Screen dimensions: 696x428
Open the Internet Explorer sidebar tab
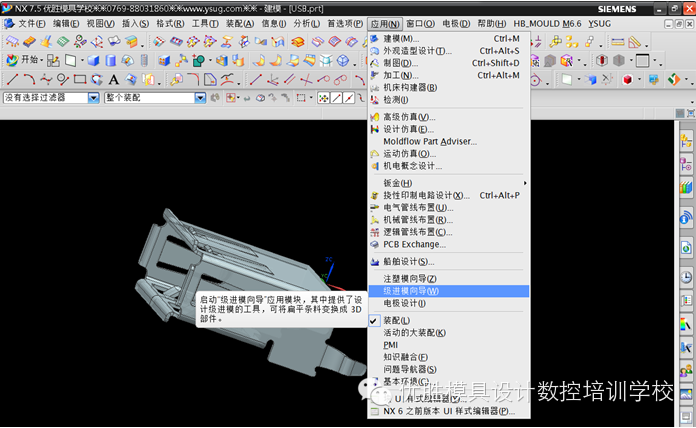(x=686, y=247)
